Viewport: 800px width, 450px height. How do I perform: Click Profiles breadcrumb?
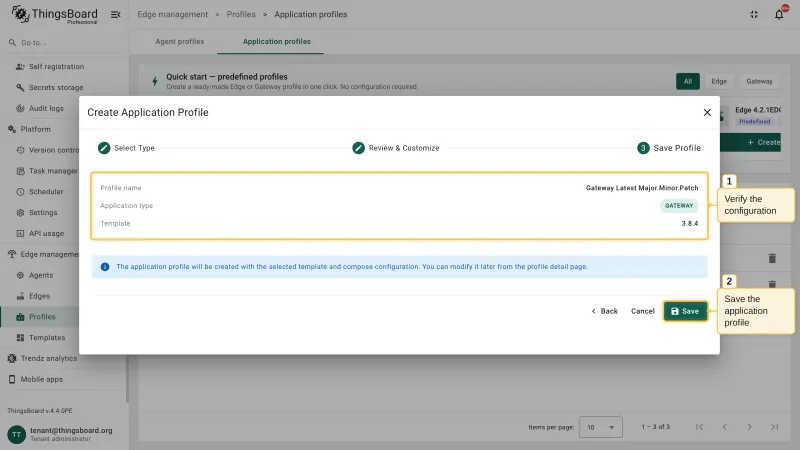241,14
